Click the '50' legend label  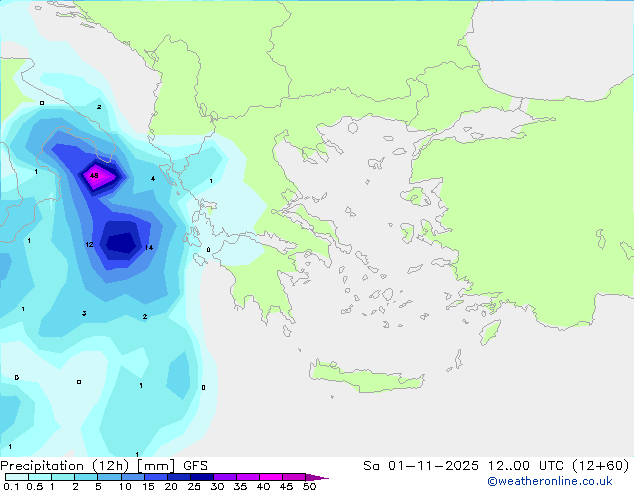(x=310, y=486)
